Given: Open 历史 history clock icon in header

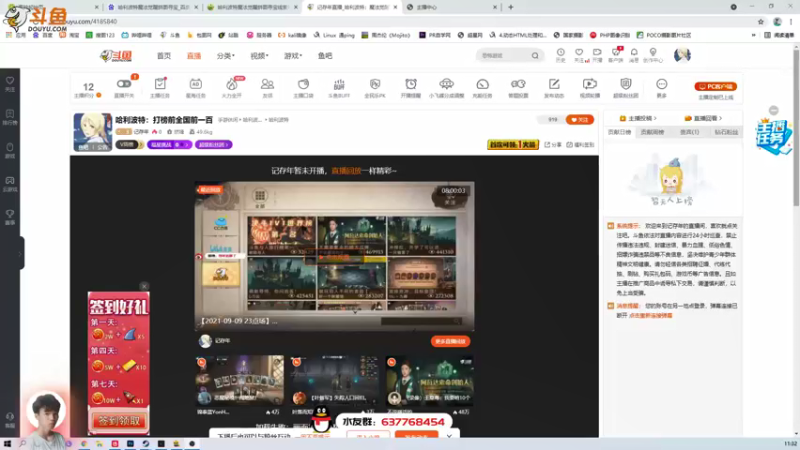Looking at the screenshot, I should coord(561,55).
